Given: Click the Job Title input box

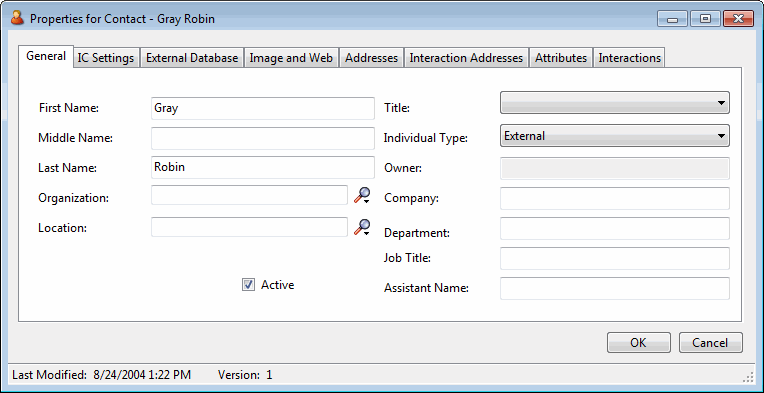Looking at the screenshot, I should [x=614, y=258].
